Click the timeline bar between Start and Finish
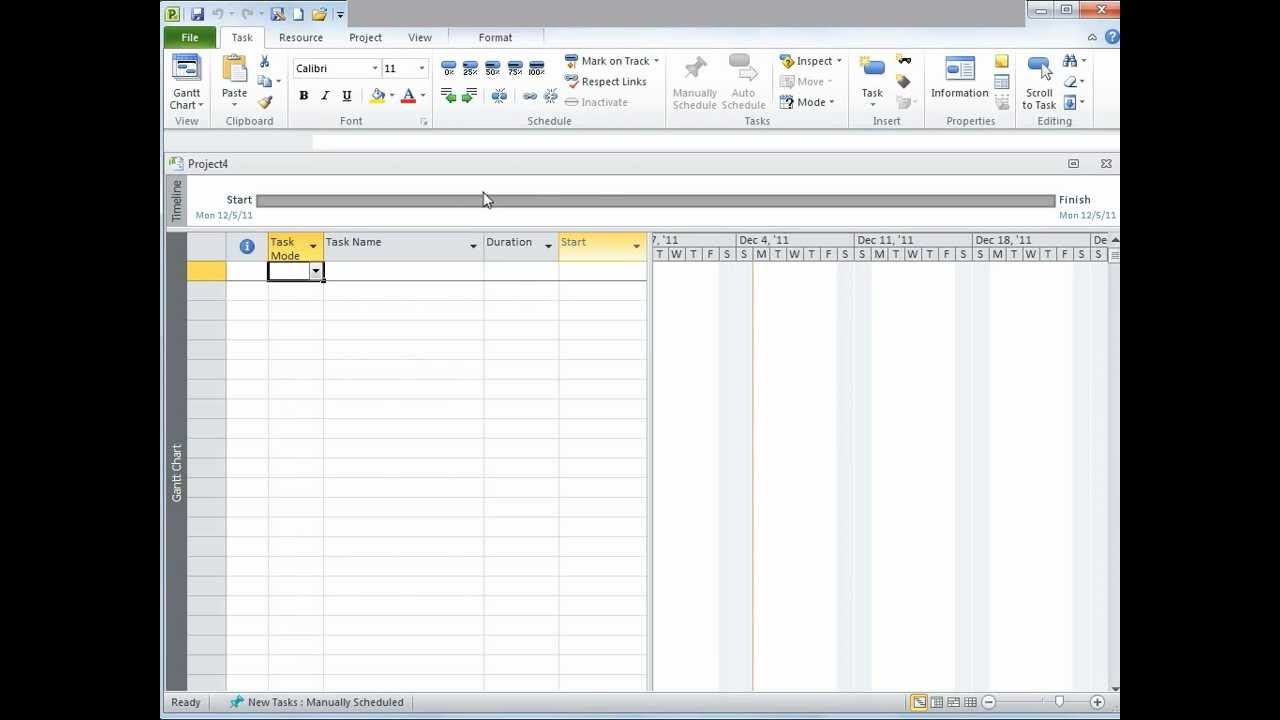1280x720 pixels. [x=655, y=200]
